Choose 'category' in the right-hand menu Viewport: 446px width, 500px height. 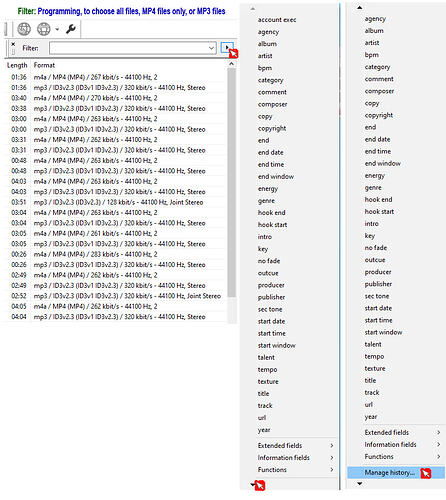pyautogui.click(x=377, y=67)
